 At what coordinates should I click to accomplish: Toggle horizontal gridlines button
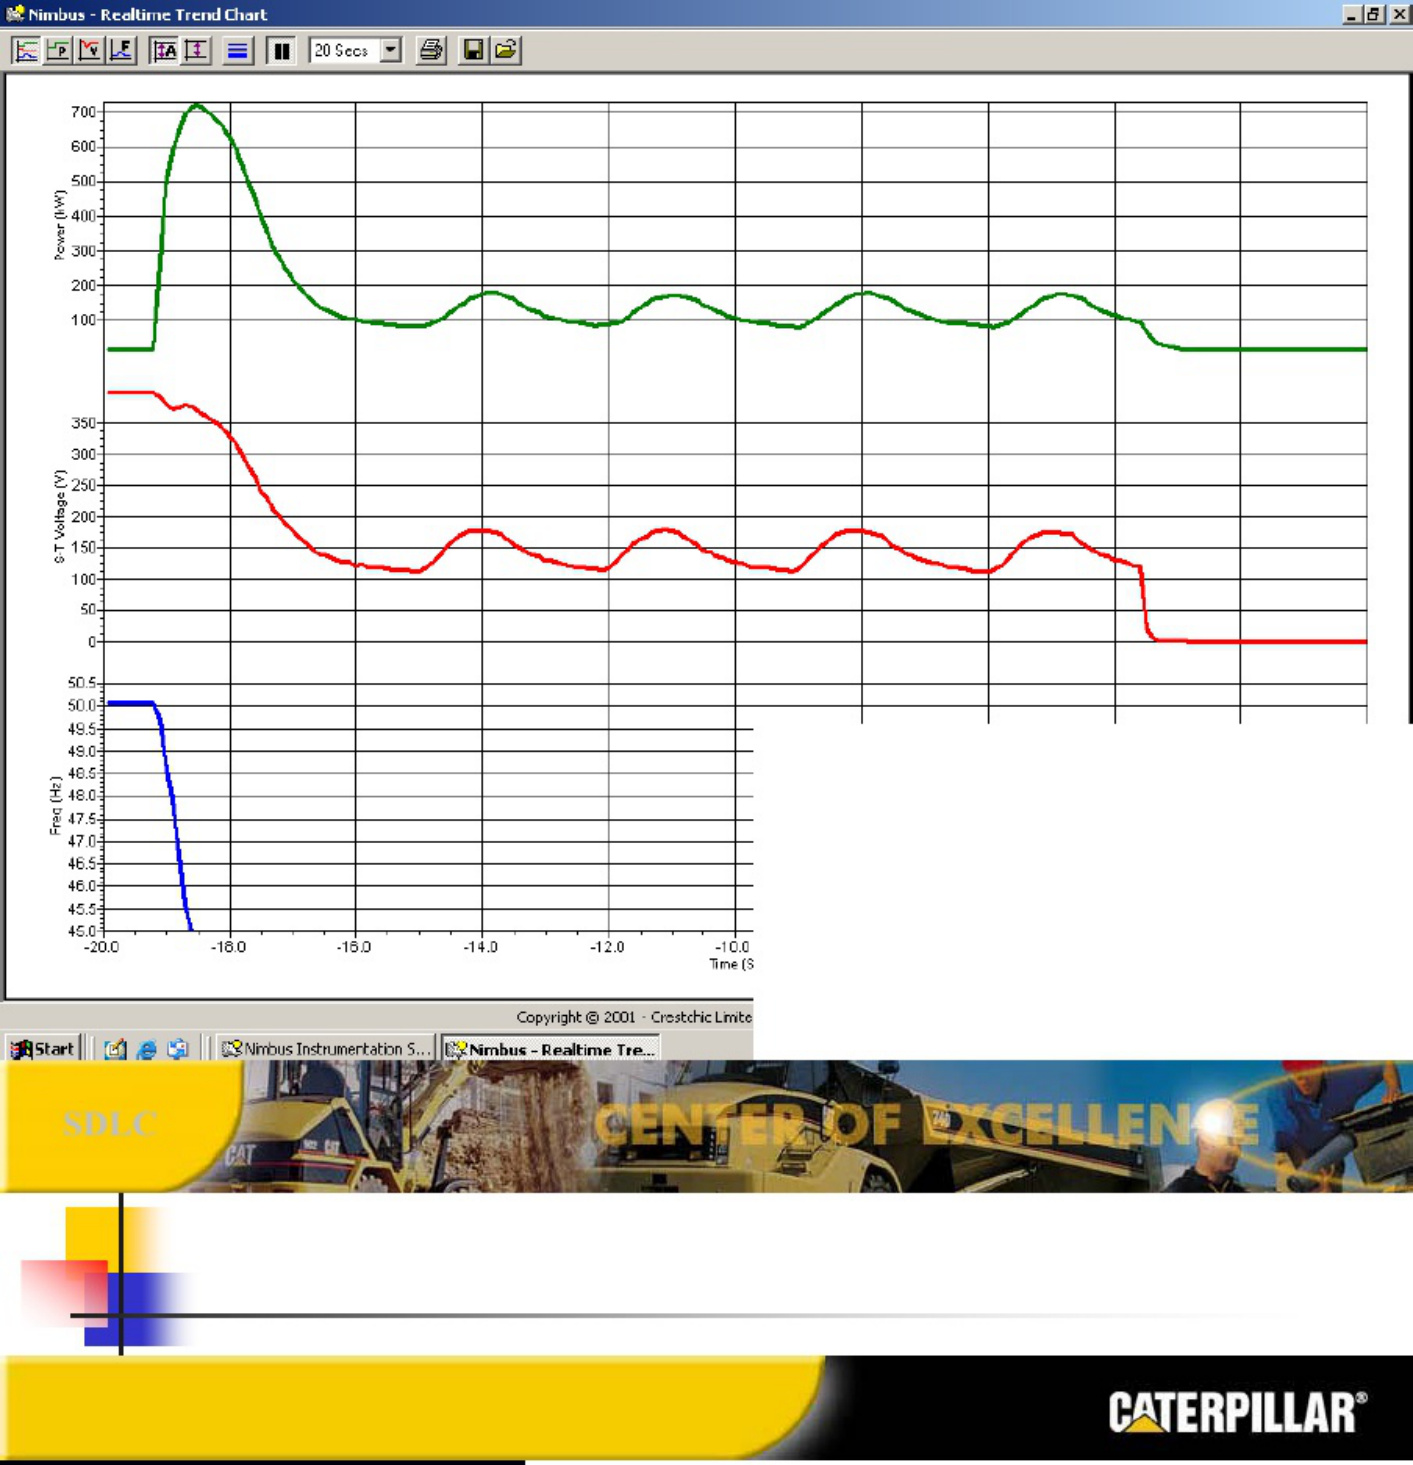(238, 50)
